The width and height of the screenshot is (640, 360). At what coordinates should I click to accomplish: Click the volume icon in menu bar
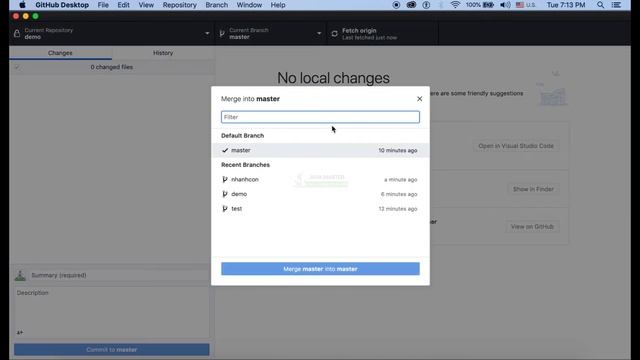(x=505, y=5)
